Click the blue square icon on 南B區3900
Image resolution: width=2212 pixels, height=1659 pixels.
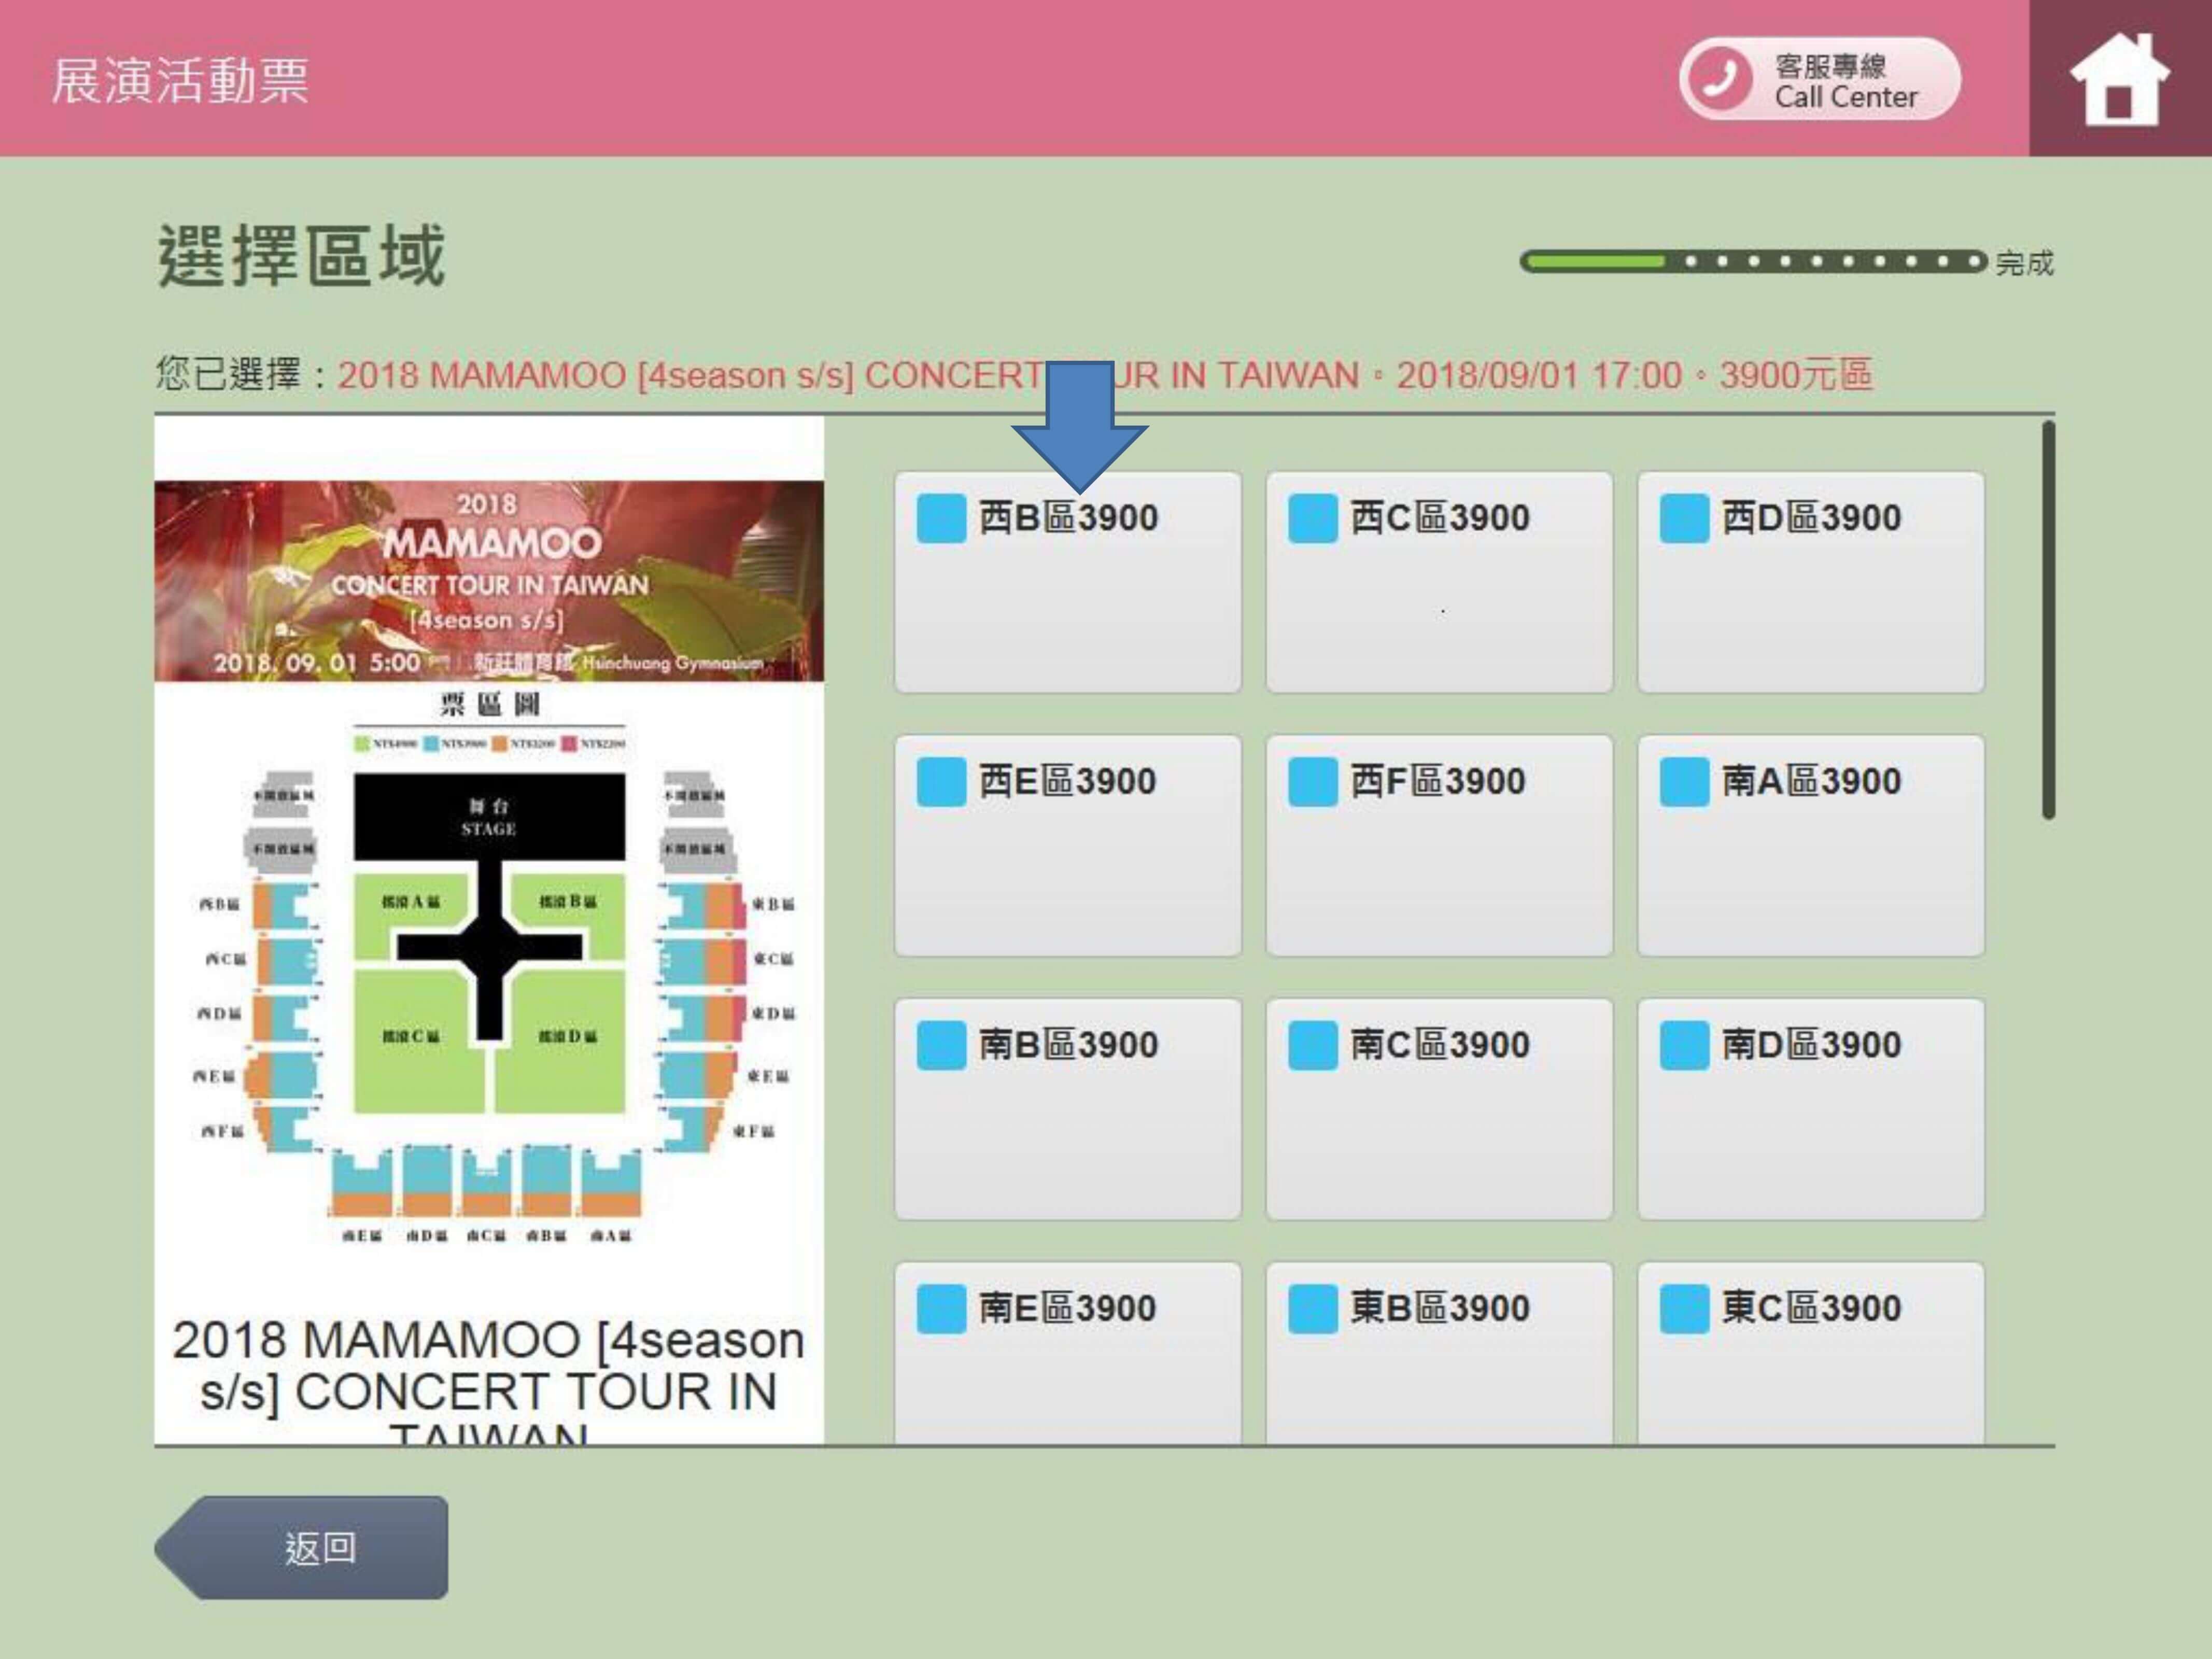tap(941, 1045)
